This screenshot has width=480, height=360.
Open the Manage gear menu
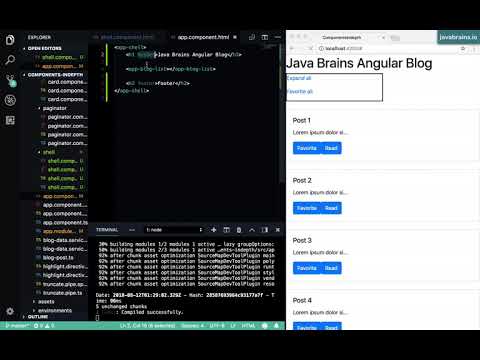[10, 311]
